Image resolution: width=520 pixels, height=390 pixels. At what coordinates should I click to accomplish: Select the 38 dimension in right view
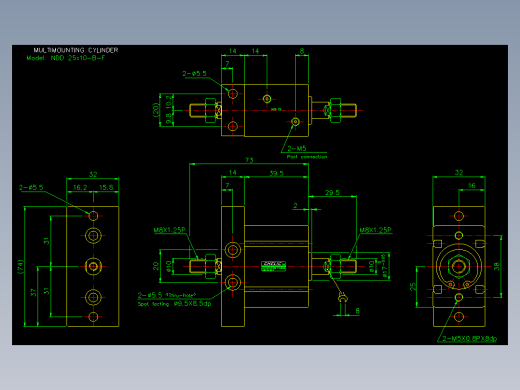(x=497, y=266)
